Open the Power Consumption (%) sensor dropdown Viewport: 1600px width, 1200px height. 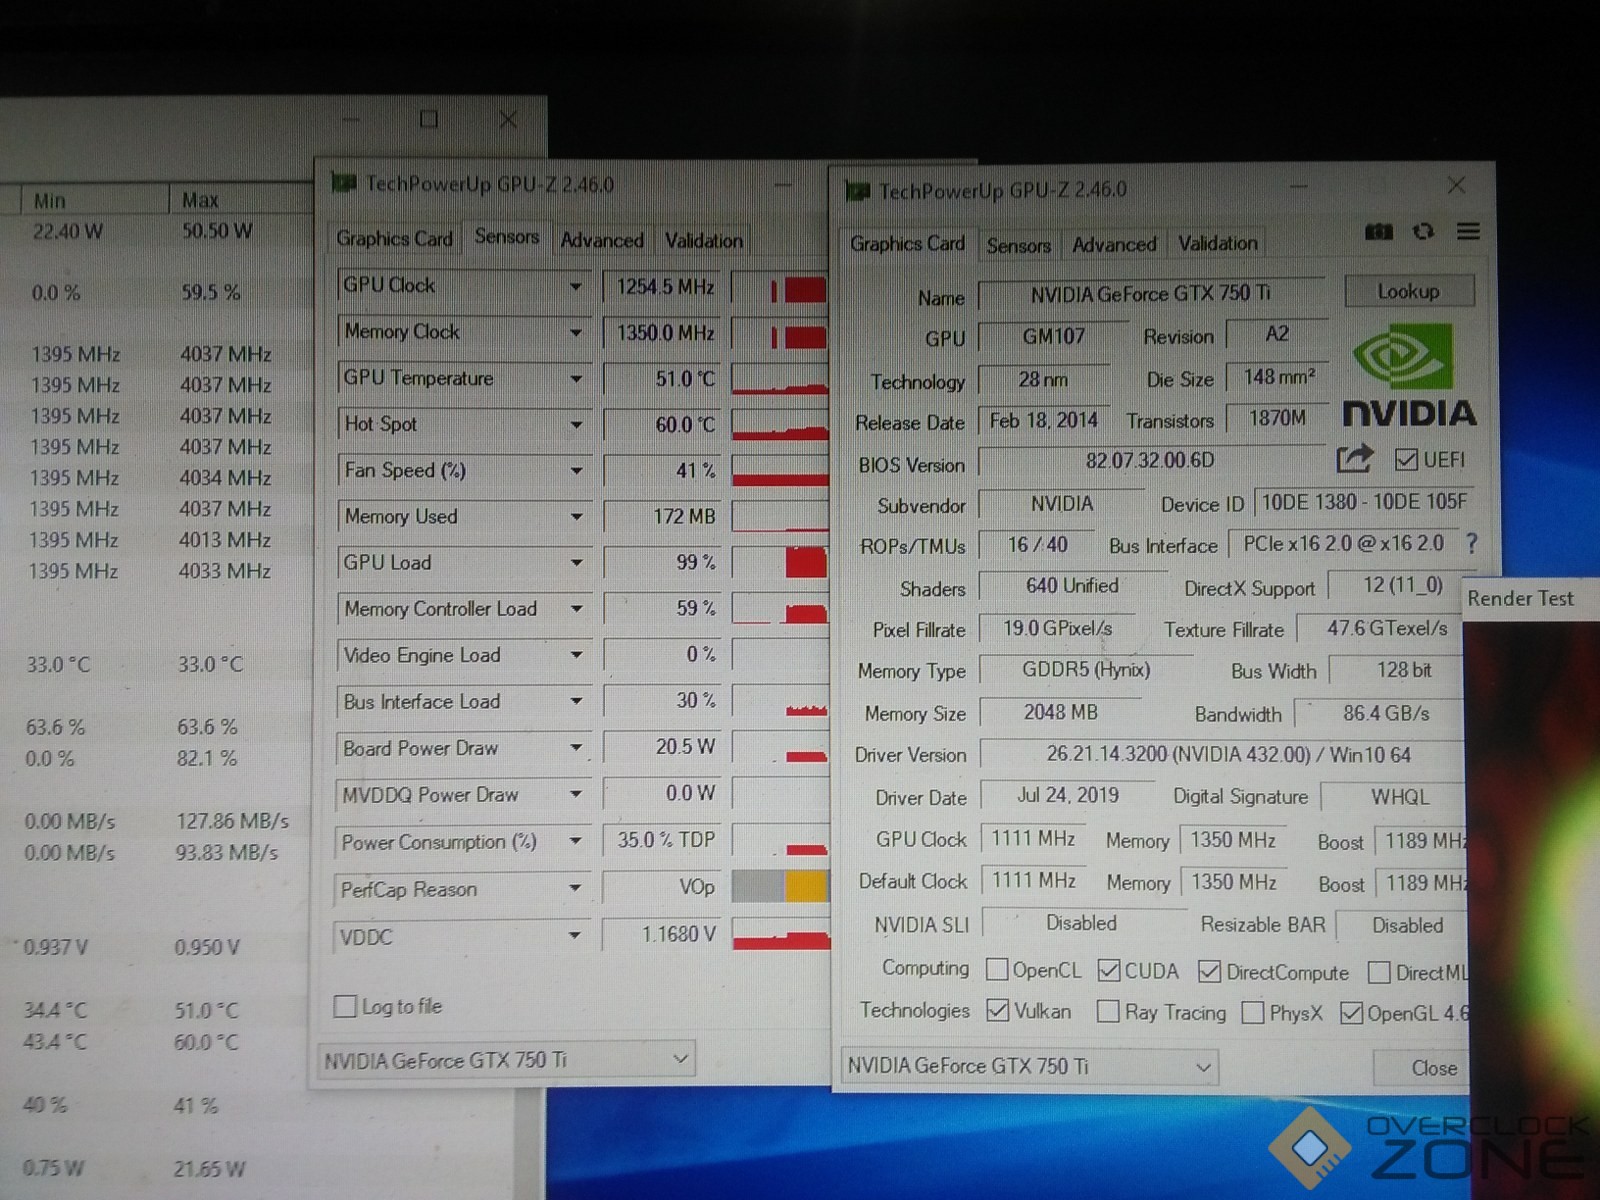tap(575, 841)
